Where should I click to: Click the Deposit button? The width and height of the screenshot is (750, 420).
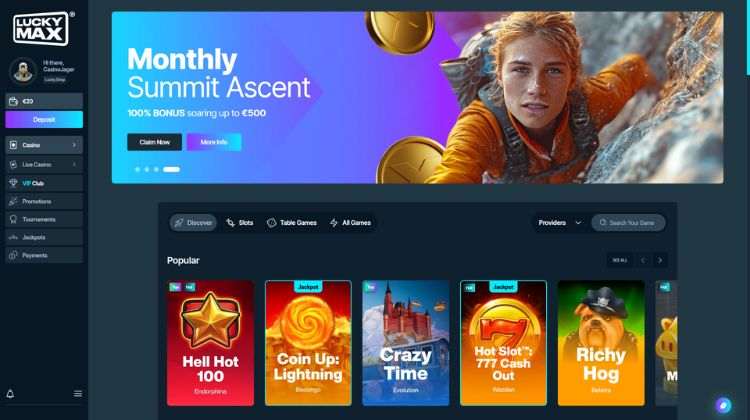44,120
